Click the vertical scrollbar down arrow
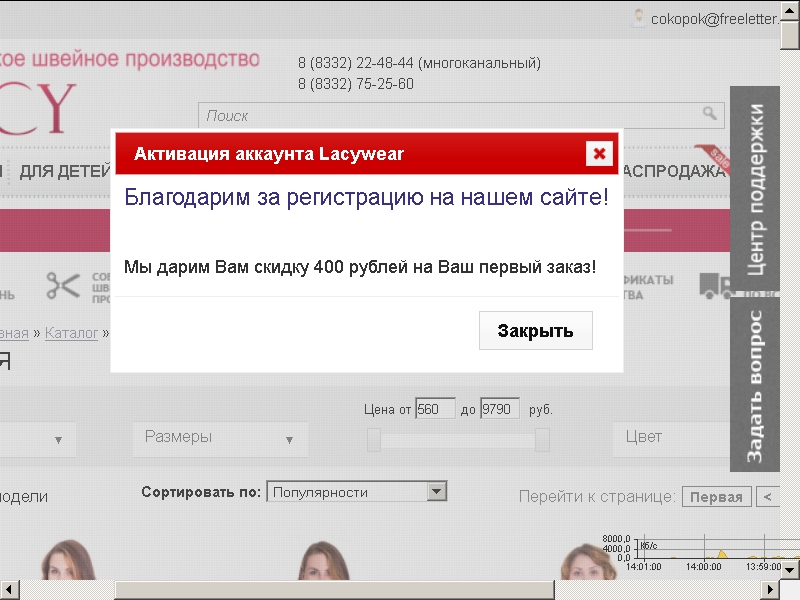This screenshot has height=600, width=800. tap(790, 570)
